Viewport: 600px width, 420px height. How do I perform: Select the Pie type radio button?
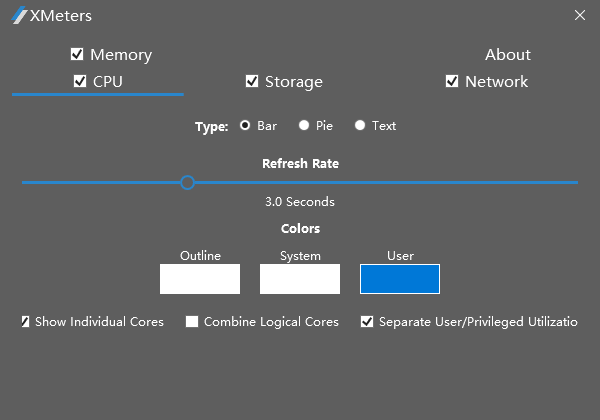tap(304, 126)
